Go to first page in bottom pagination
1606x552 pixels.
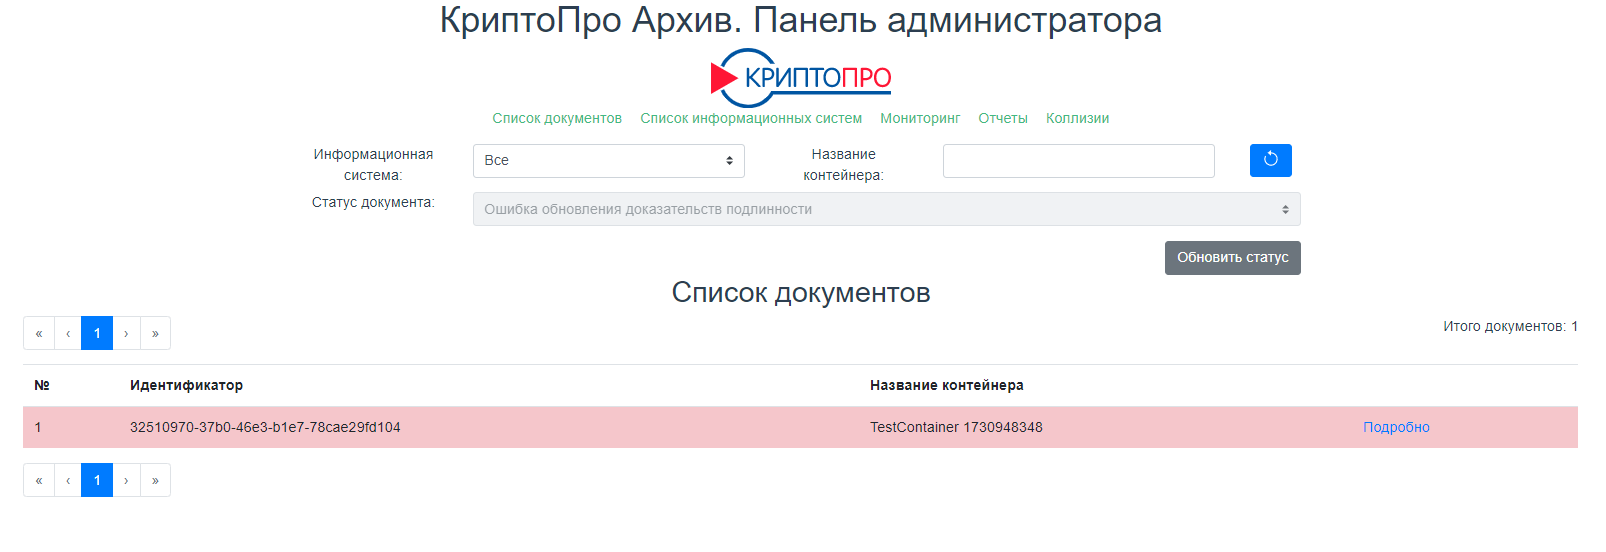pos(39,480)
